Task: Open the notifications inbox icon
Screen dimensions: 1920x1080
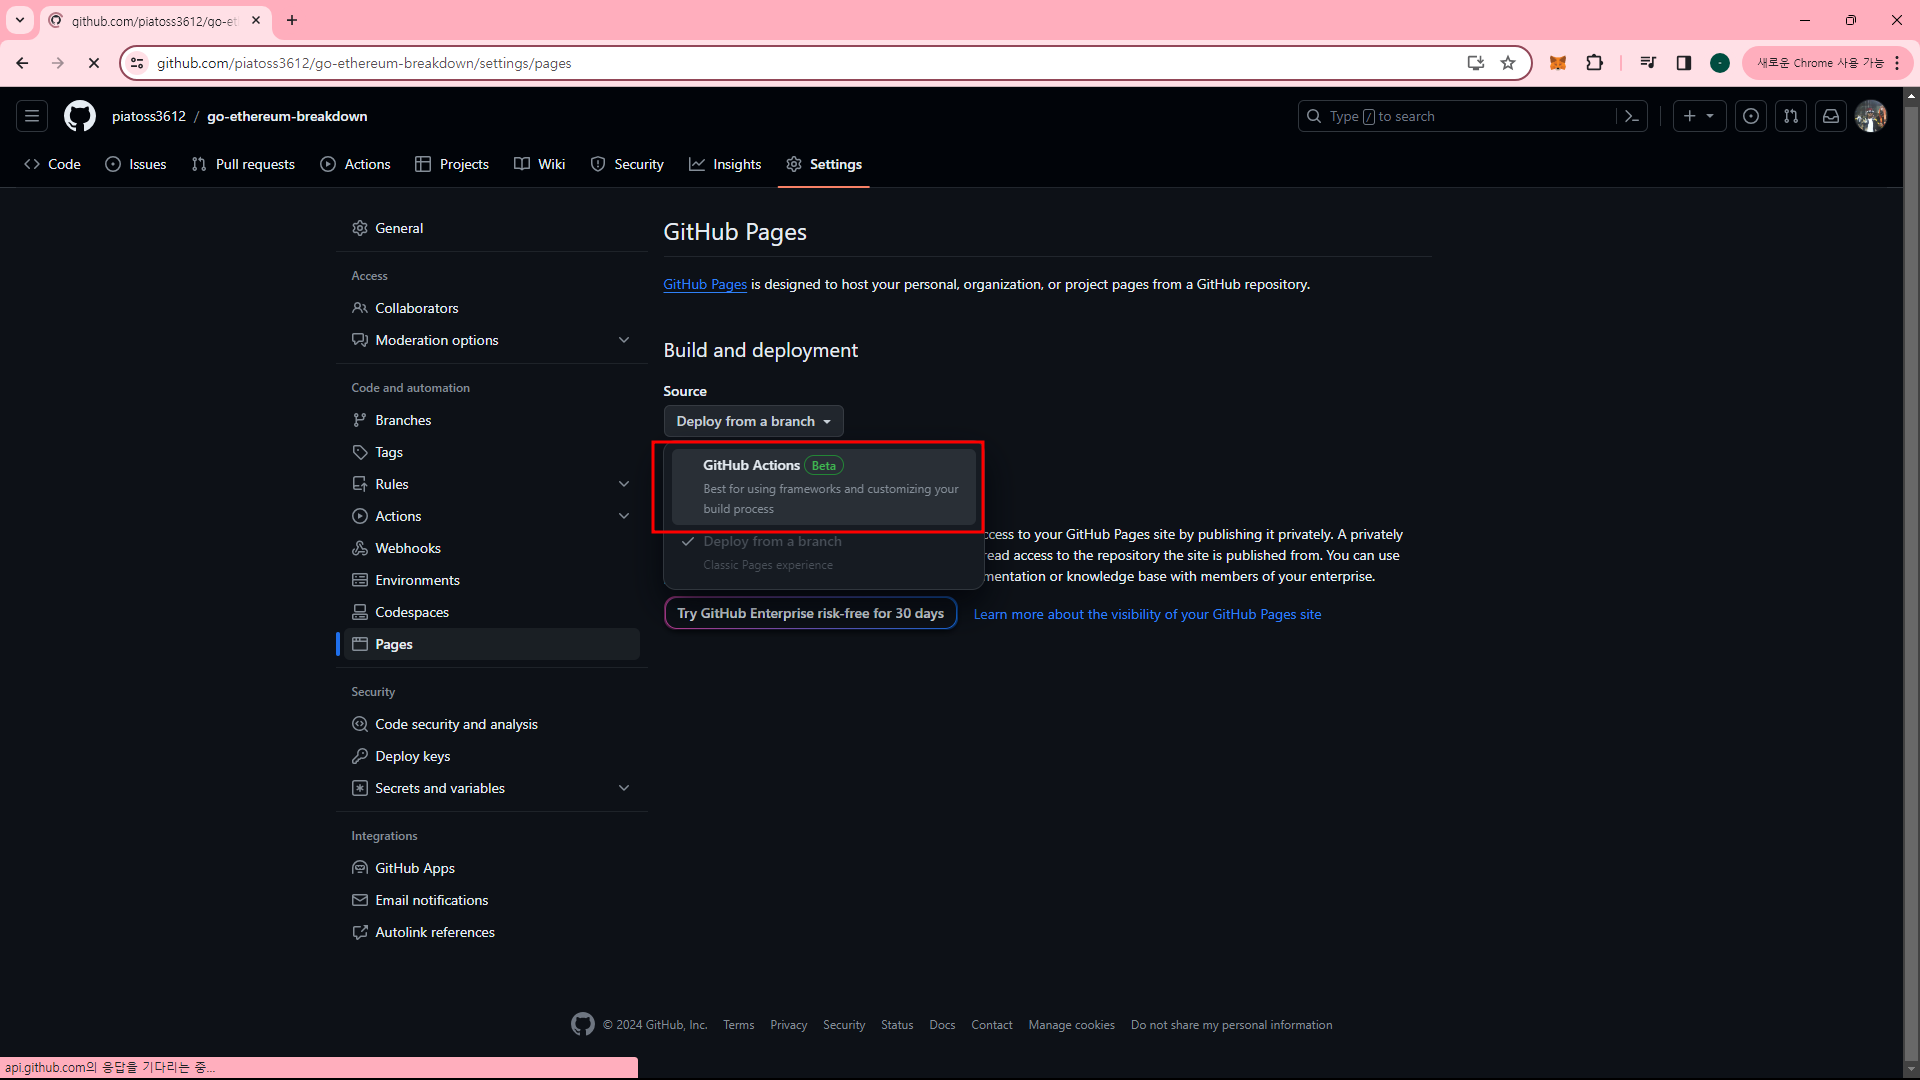Action: [1831, 116]
